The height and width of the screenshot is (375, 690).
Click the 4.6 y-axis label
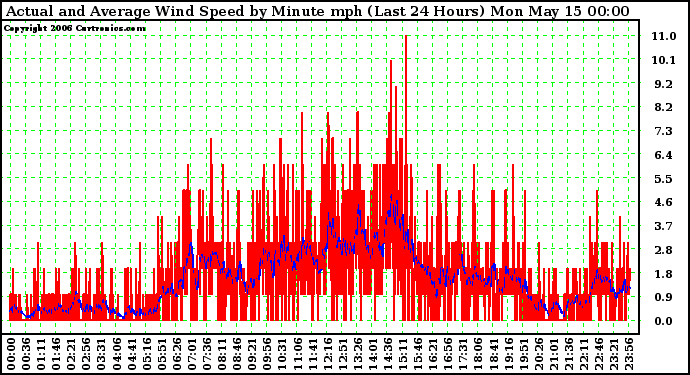(664, 202)
